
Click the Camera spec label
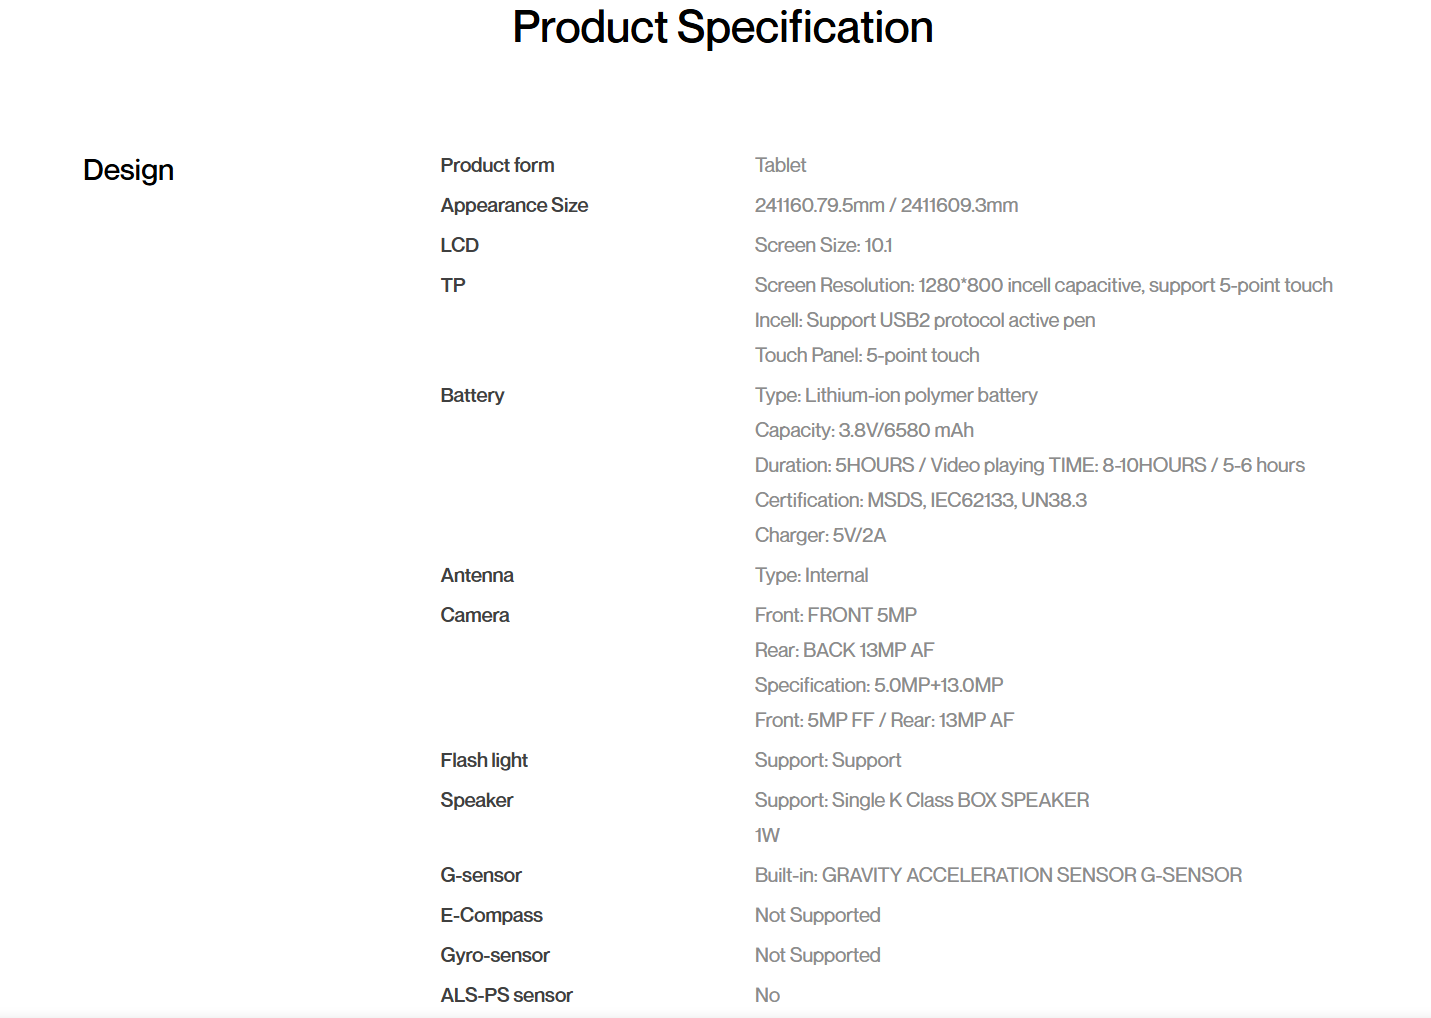(x=475, y=615)
